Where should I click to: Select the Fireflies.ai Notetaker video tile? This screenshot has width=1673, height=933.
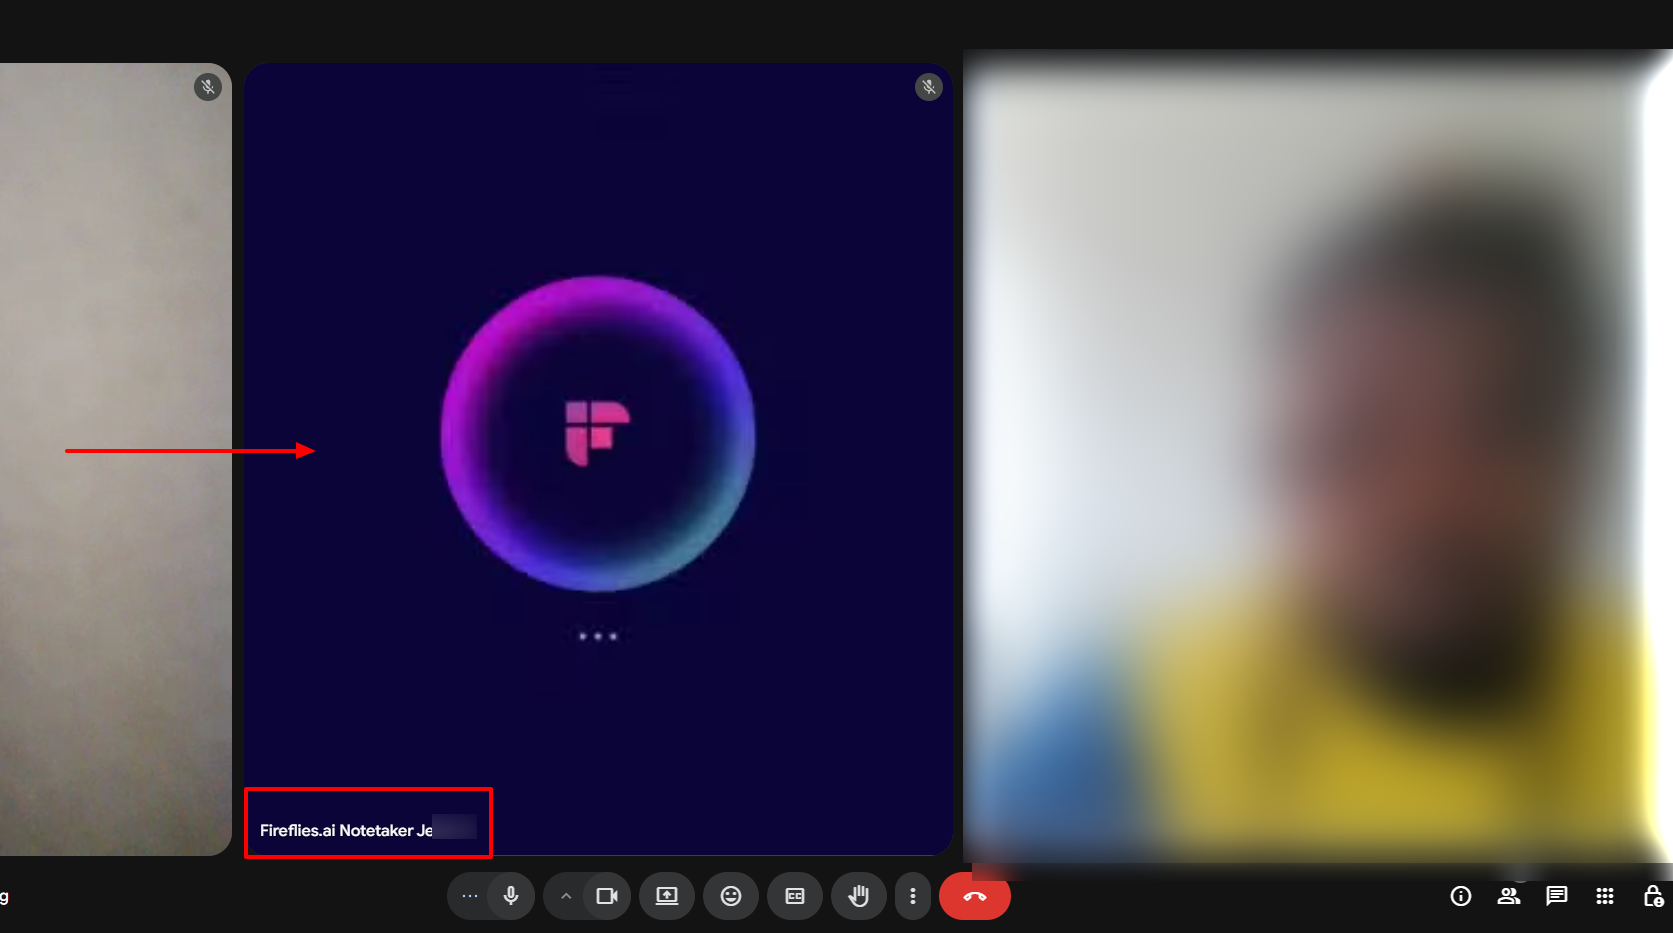pos(598,459)
